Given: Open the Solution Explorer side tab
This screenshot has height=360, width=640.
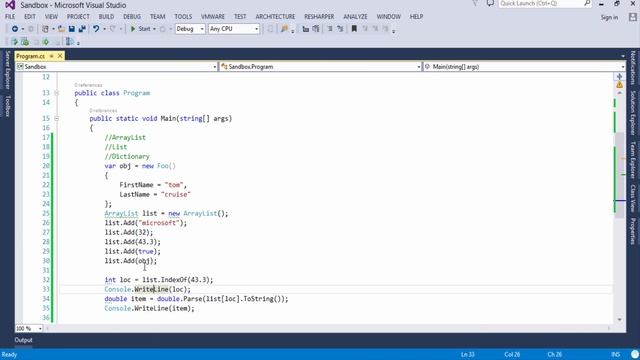Looking at the screenshot, I should [x=633, y=113].
